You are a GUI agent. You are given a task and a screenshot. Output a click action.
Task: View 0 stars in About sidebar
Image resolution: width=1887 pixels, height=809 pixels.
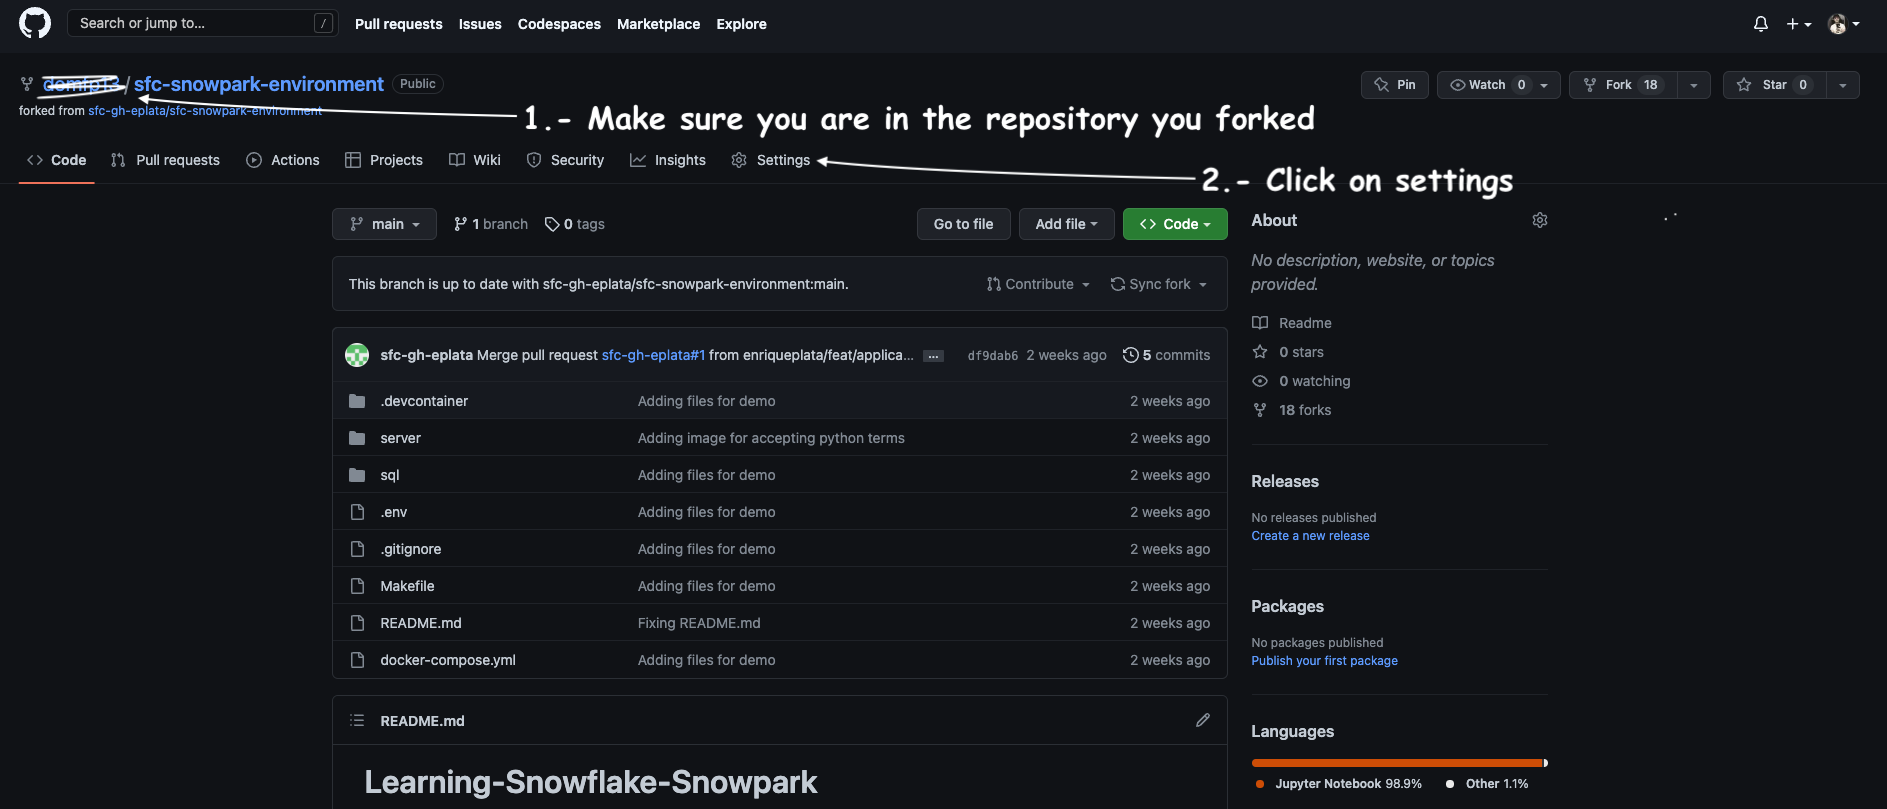1288,352
